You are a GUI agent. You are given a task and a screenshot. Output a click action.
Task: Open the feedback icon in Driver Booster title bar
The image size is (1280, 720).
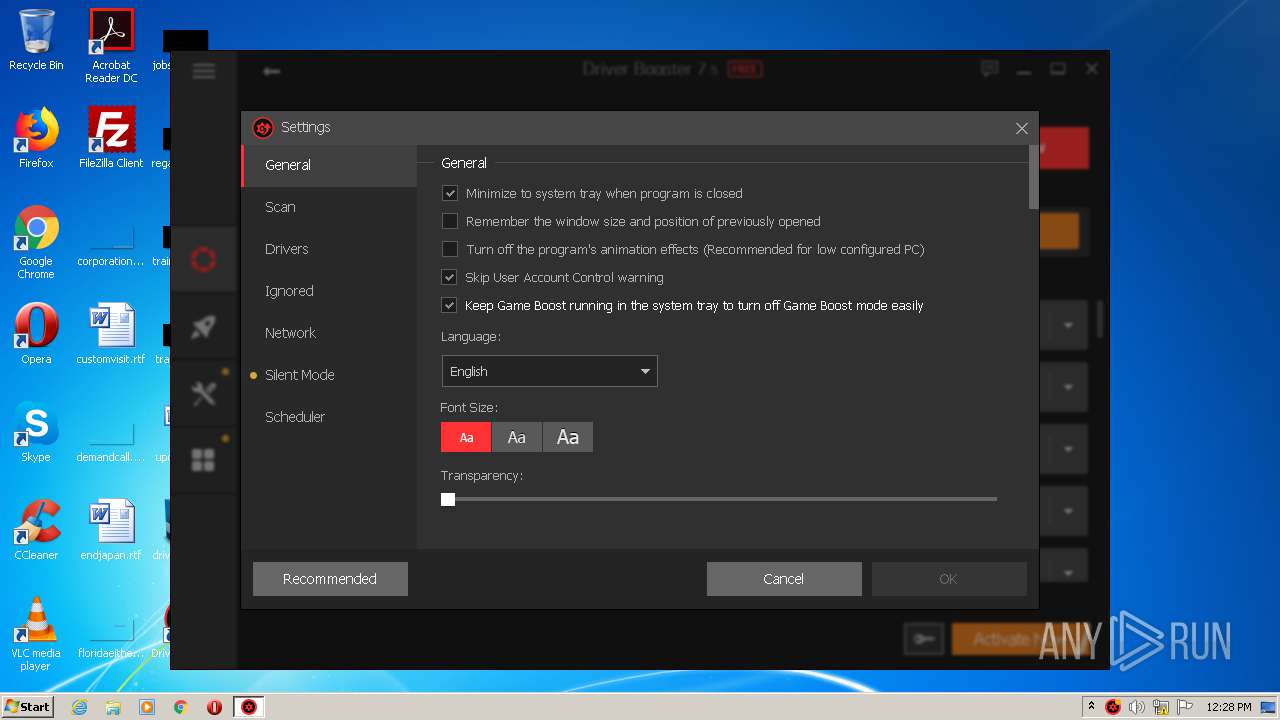coord(990,69)
